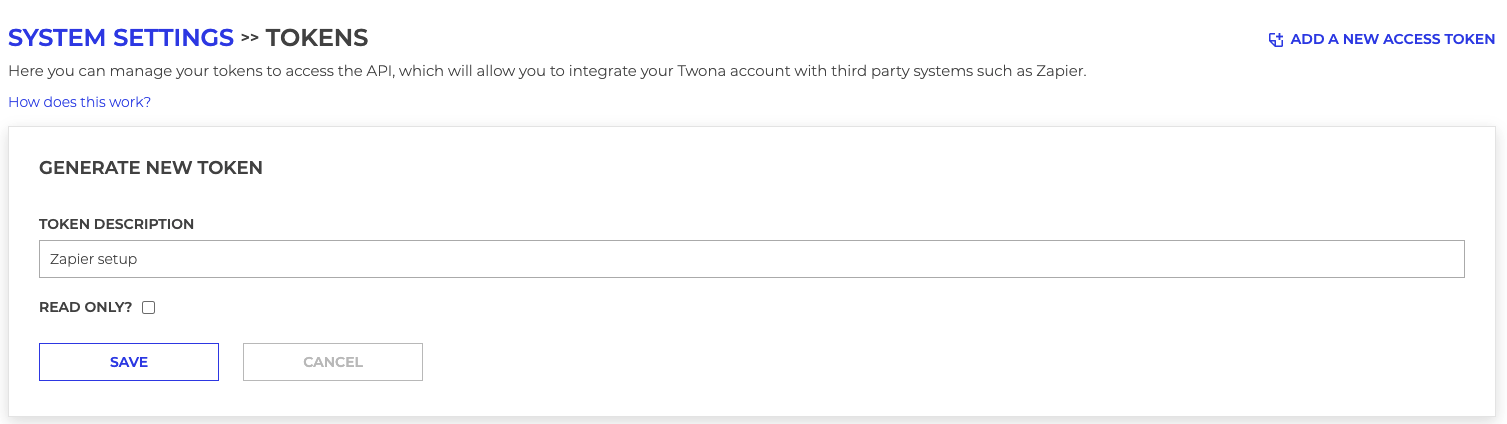Cancel token generation
The image size is (1507, 424).
(x=333, y=362)
